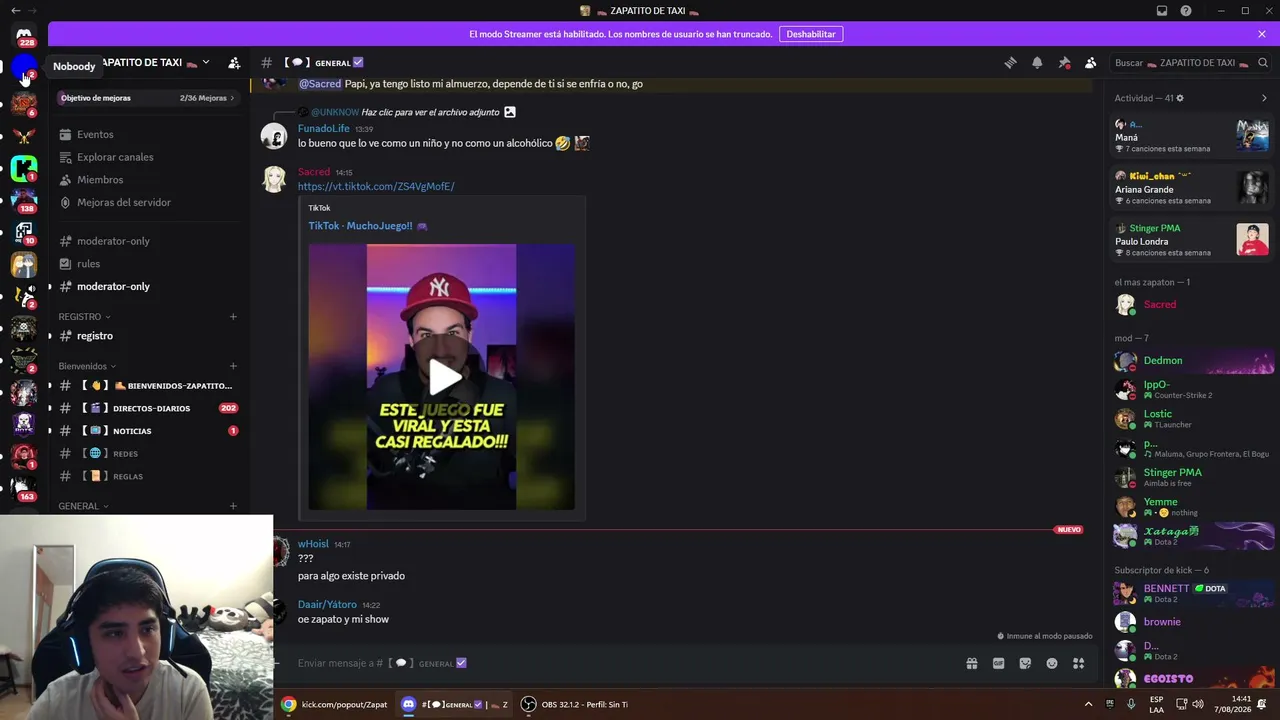Open server icon with 138 badge
Image resolution: width=1280 pixels, height=720 pixels.
(24, 200)
